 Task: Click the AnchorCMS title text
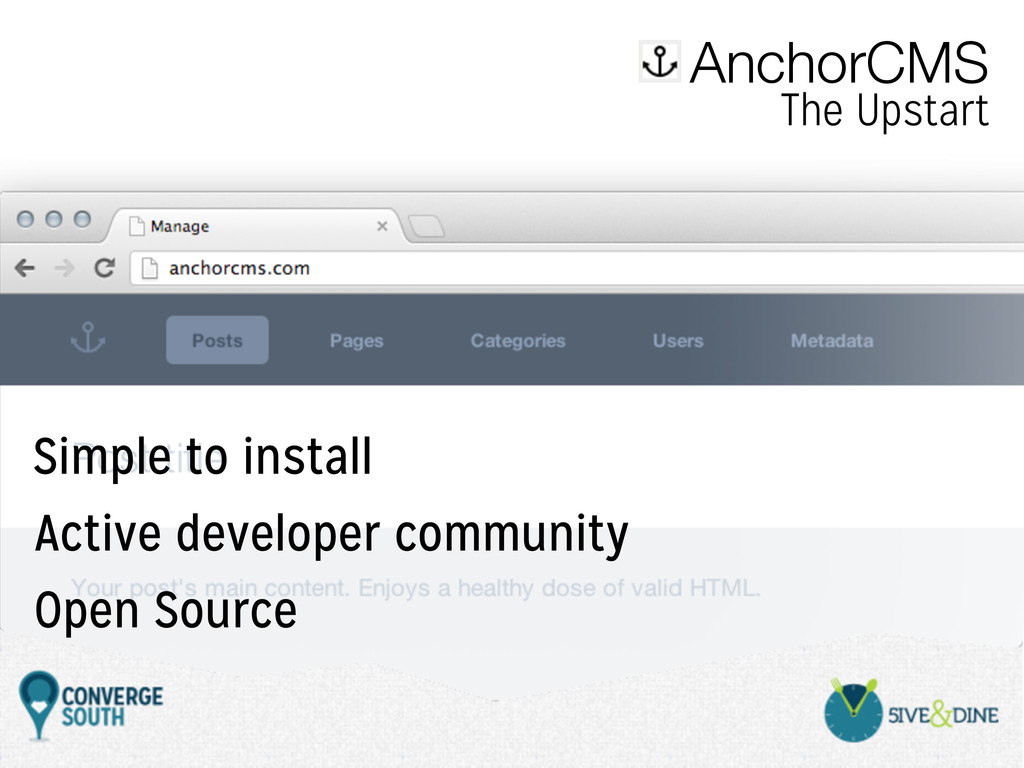point(839,62)
